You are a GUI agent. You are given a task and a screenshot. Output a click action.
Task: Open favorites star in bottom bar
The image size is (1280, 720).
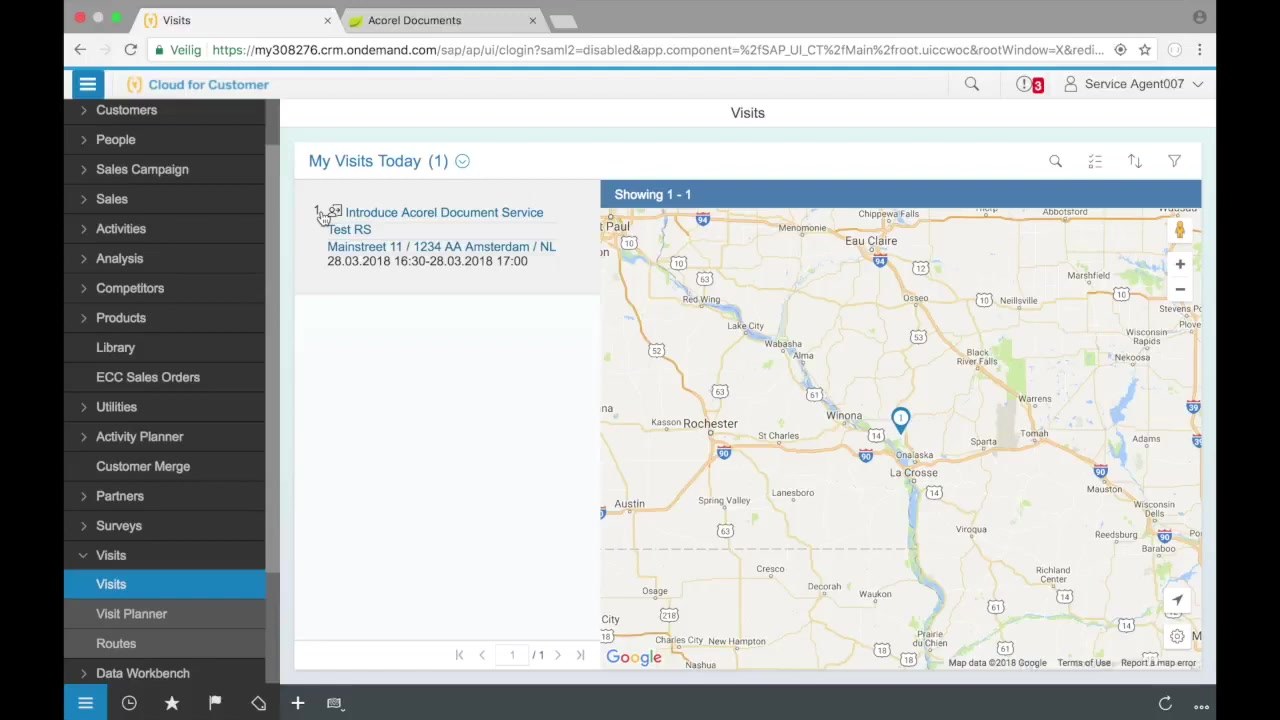click(x=172, y=703)
